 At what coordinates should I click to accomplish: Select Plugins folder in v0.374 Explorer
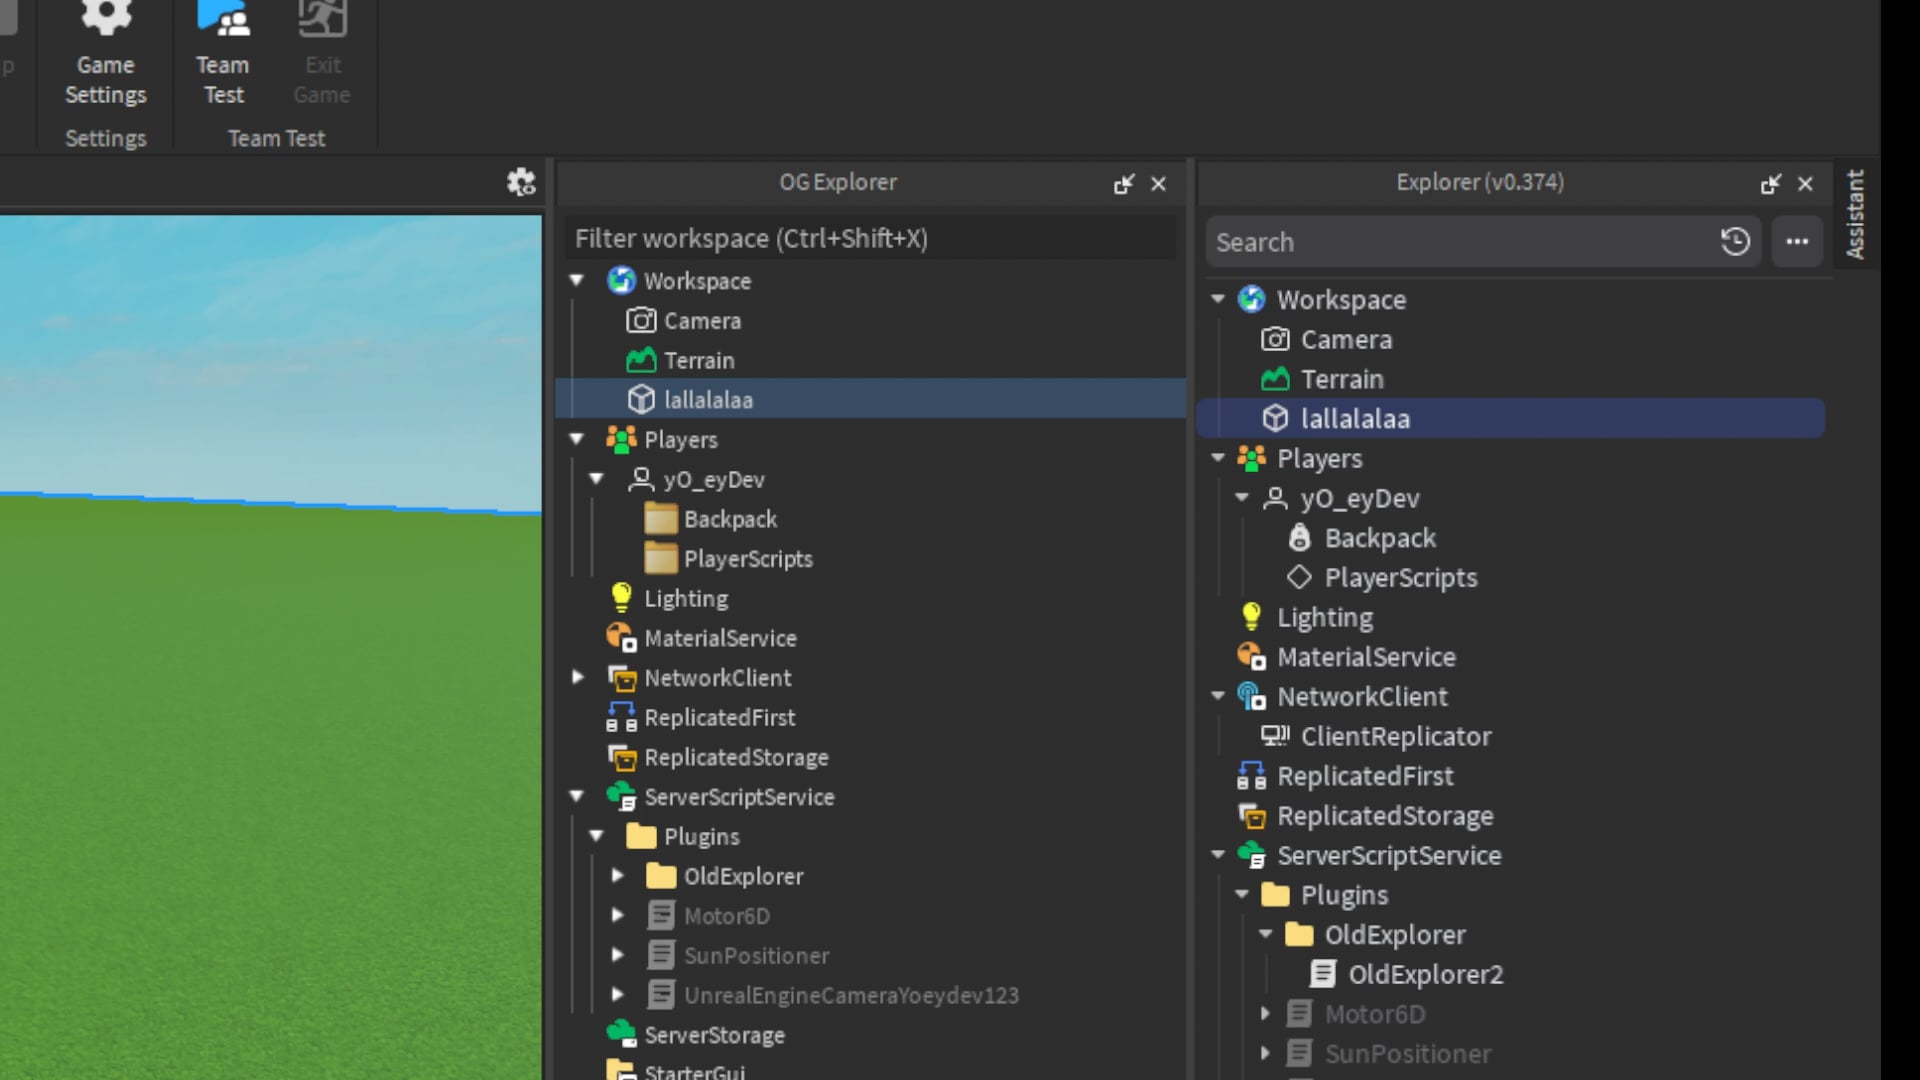pos(1510,894)
